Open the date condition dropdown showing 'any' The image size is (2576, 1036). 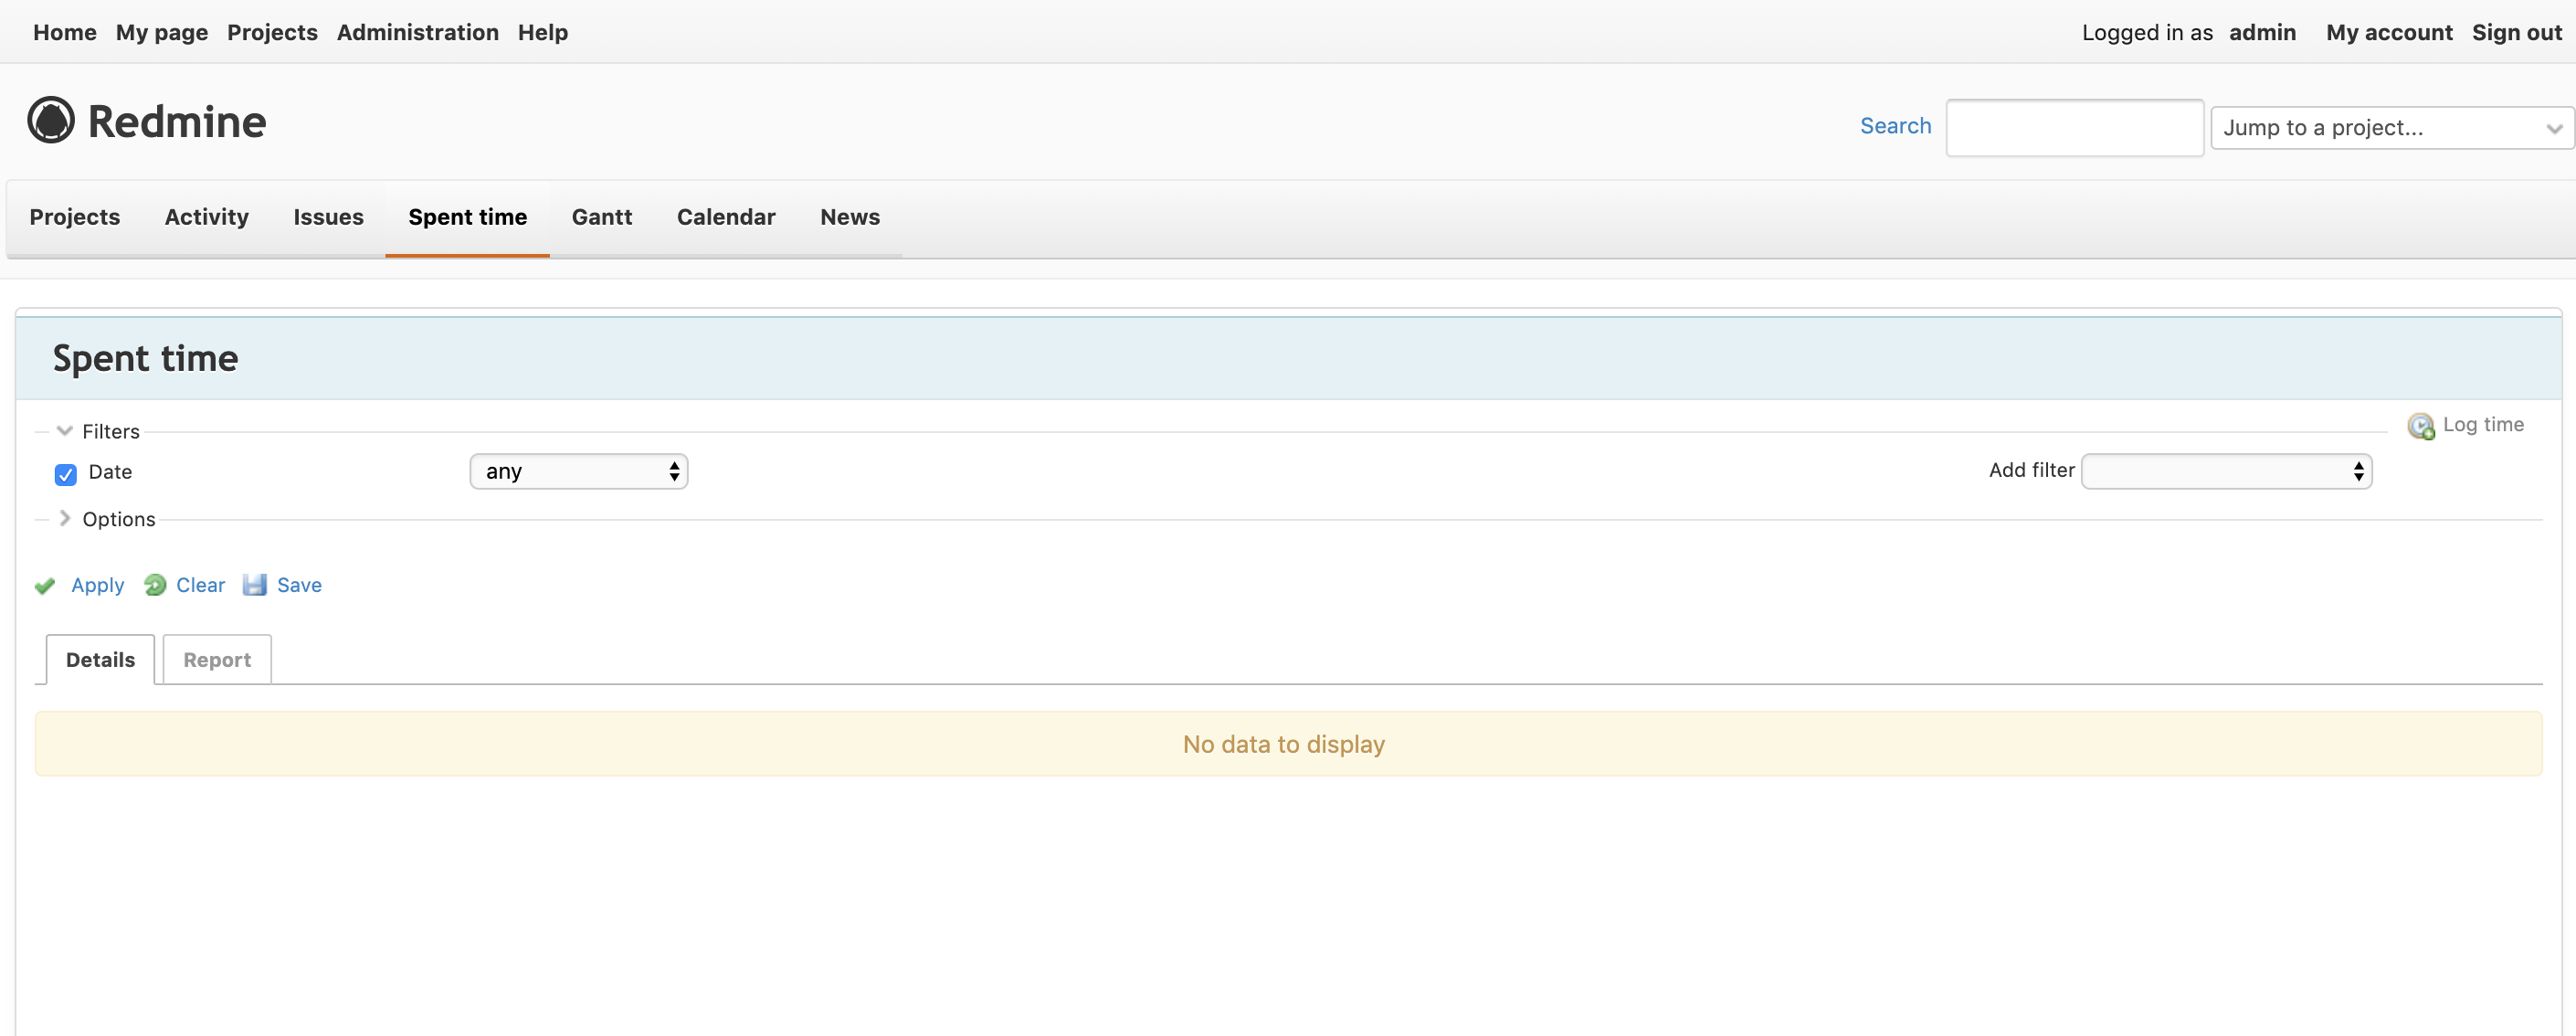(x=578, y=470)
